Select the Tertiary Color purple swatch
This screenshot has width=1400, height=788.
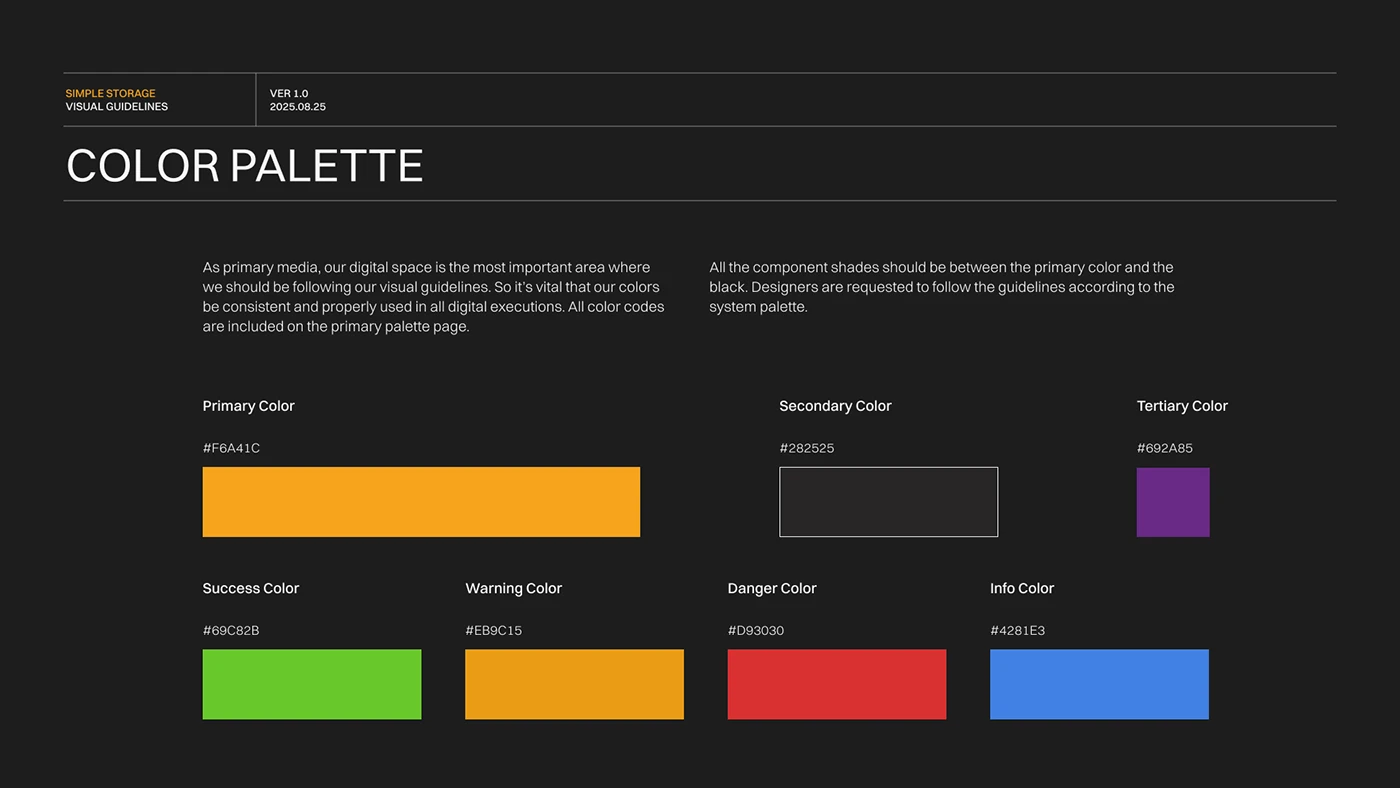pos(1172,501)
